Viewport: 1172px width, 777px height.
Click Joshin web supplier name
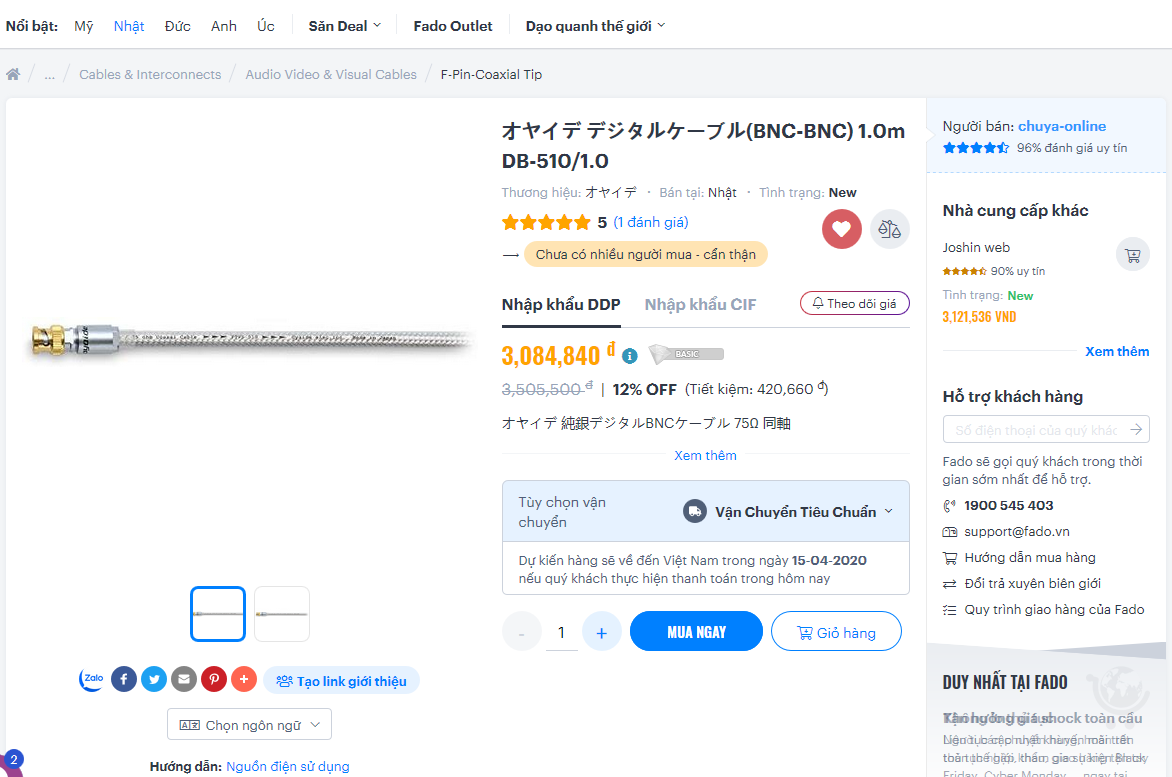pyautogui.click(x=975, y=247)
